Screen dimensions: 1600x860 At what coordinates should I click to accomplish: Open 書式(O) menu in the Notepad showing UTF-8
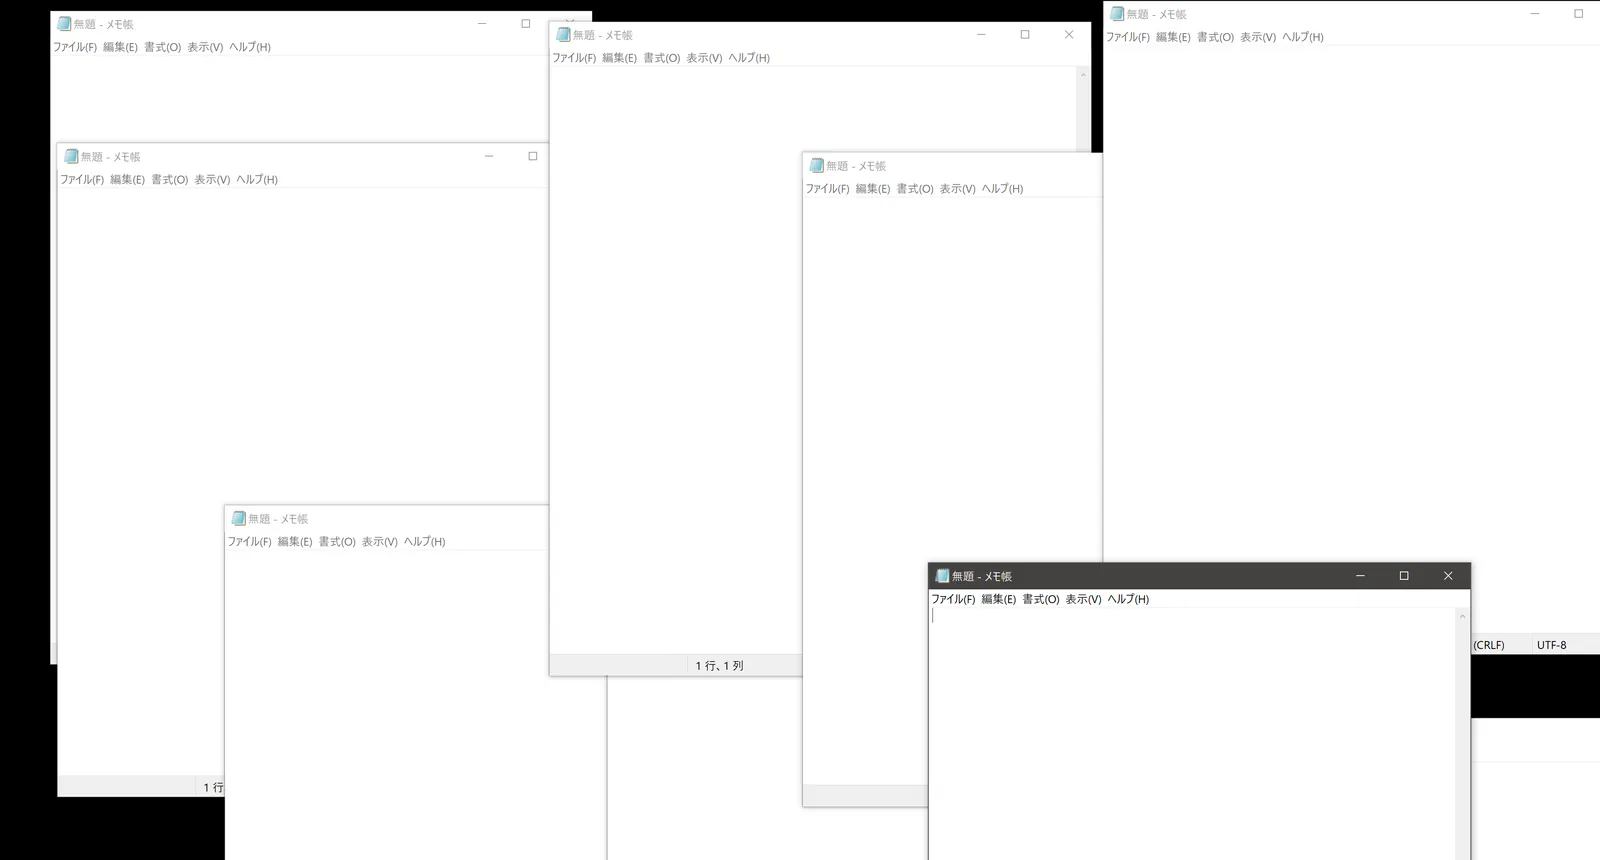point(1215,37)
